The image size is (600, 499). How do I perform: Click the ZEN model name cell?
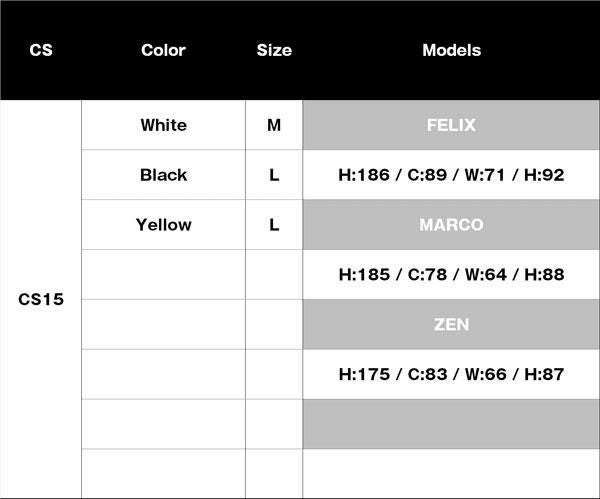[451, 324]
